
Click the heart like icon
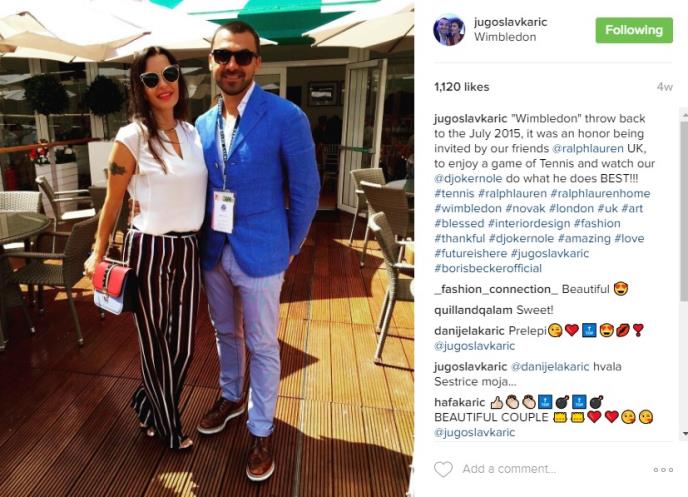(443, 469)
